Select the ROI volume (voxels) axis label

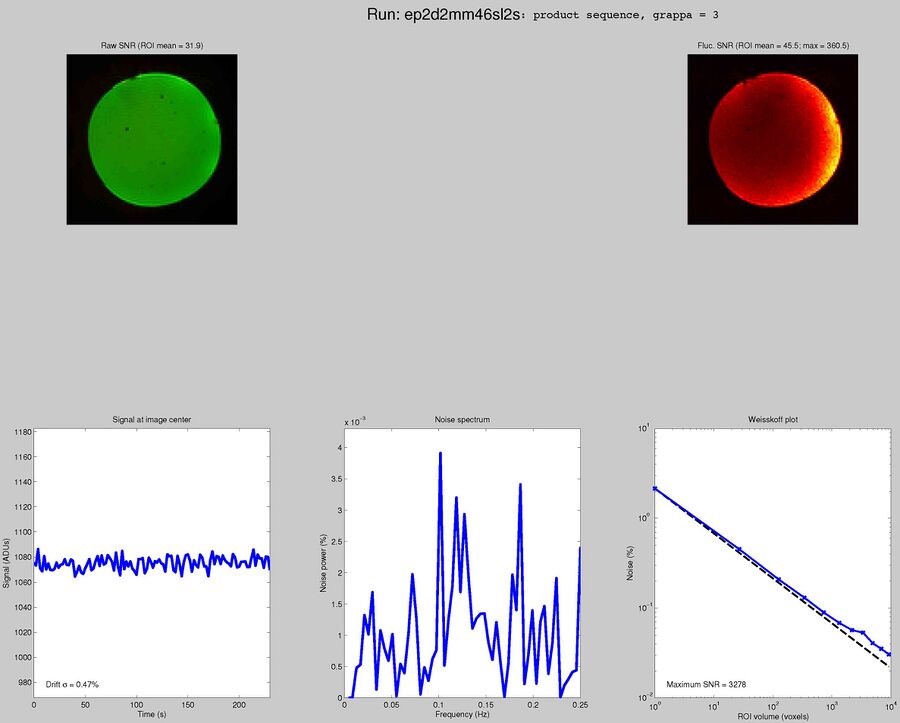pyautogui.click(x=772, y=714)
